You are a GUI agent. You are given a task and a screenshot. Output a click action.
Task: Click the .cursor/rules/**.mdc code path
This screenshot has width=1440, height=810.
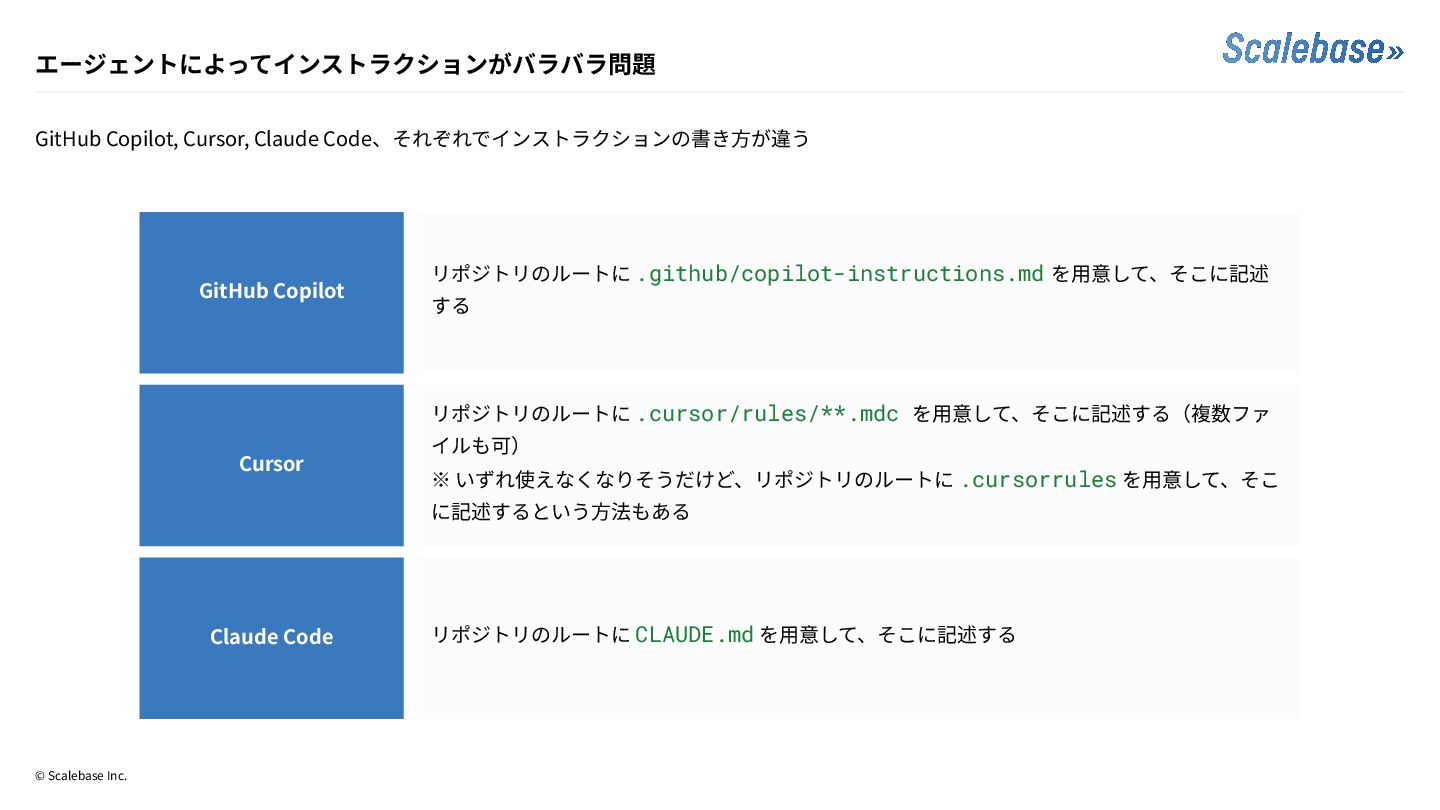tap(768, 413)
